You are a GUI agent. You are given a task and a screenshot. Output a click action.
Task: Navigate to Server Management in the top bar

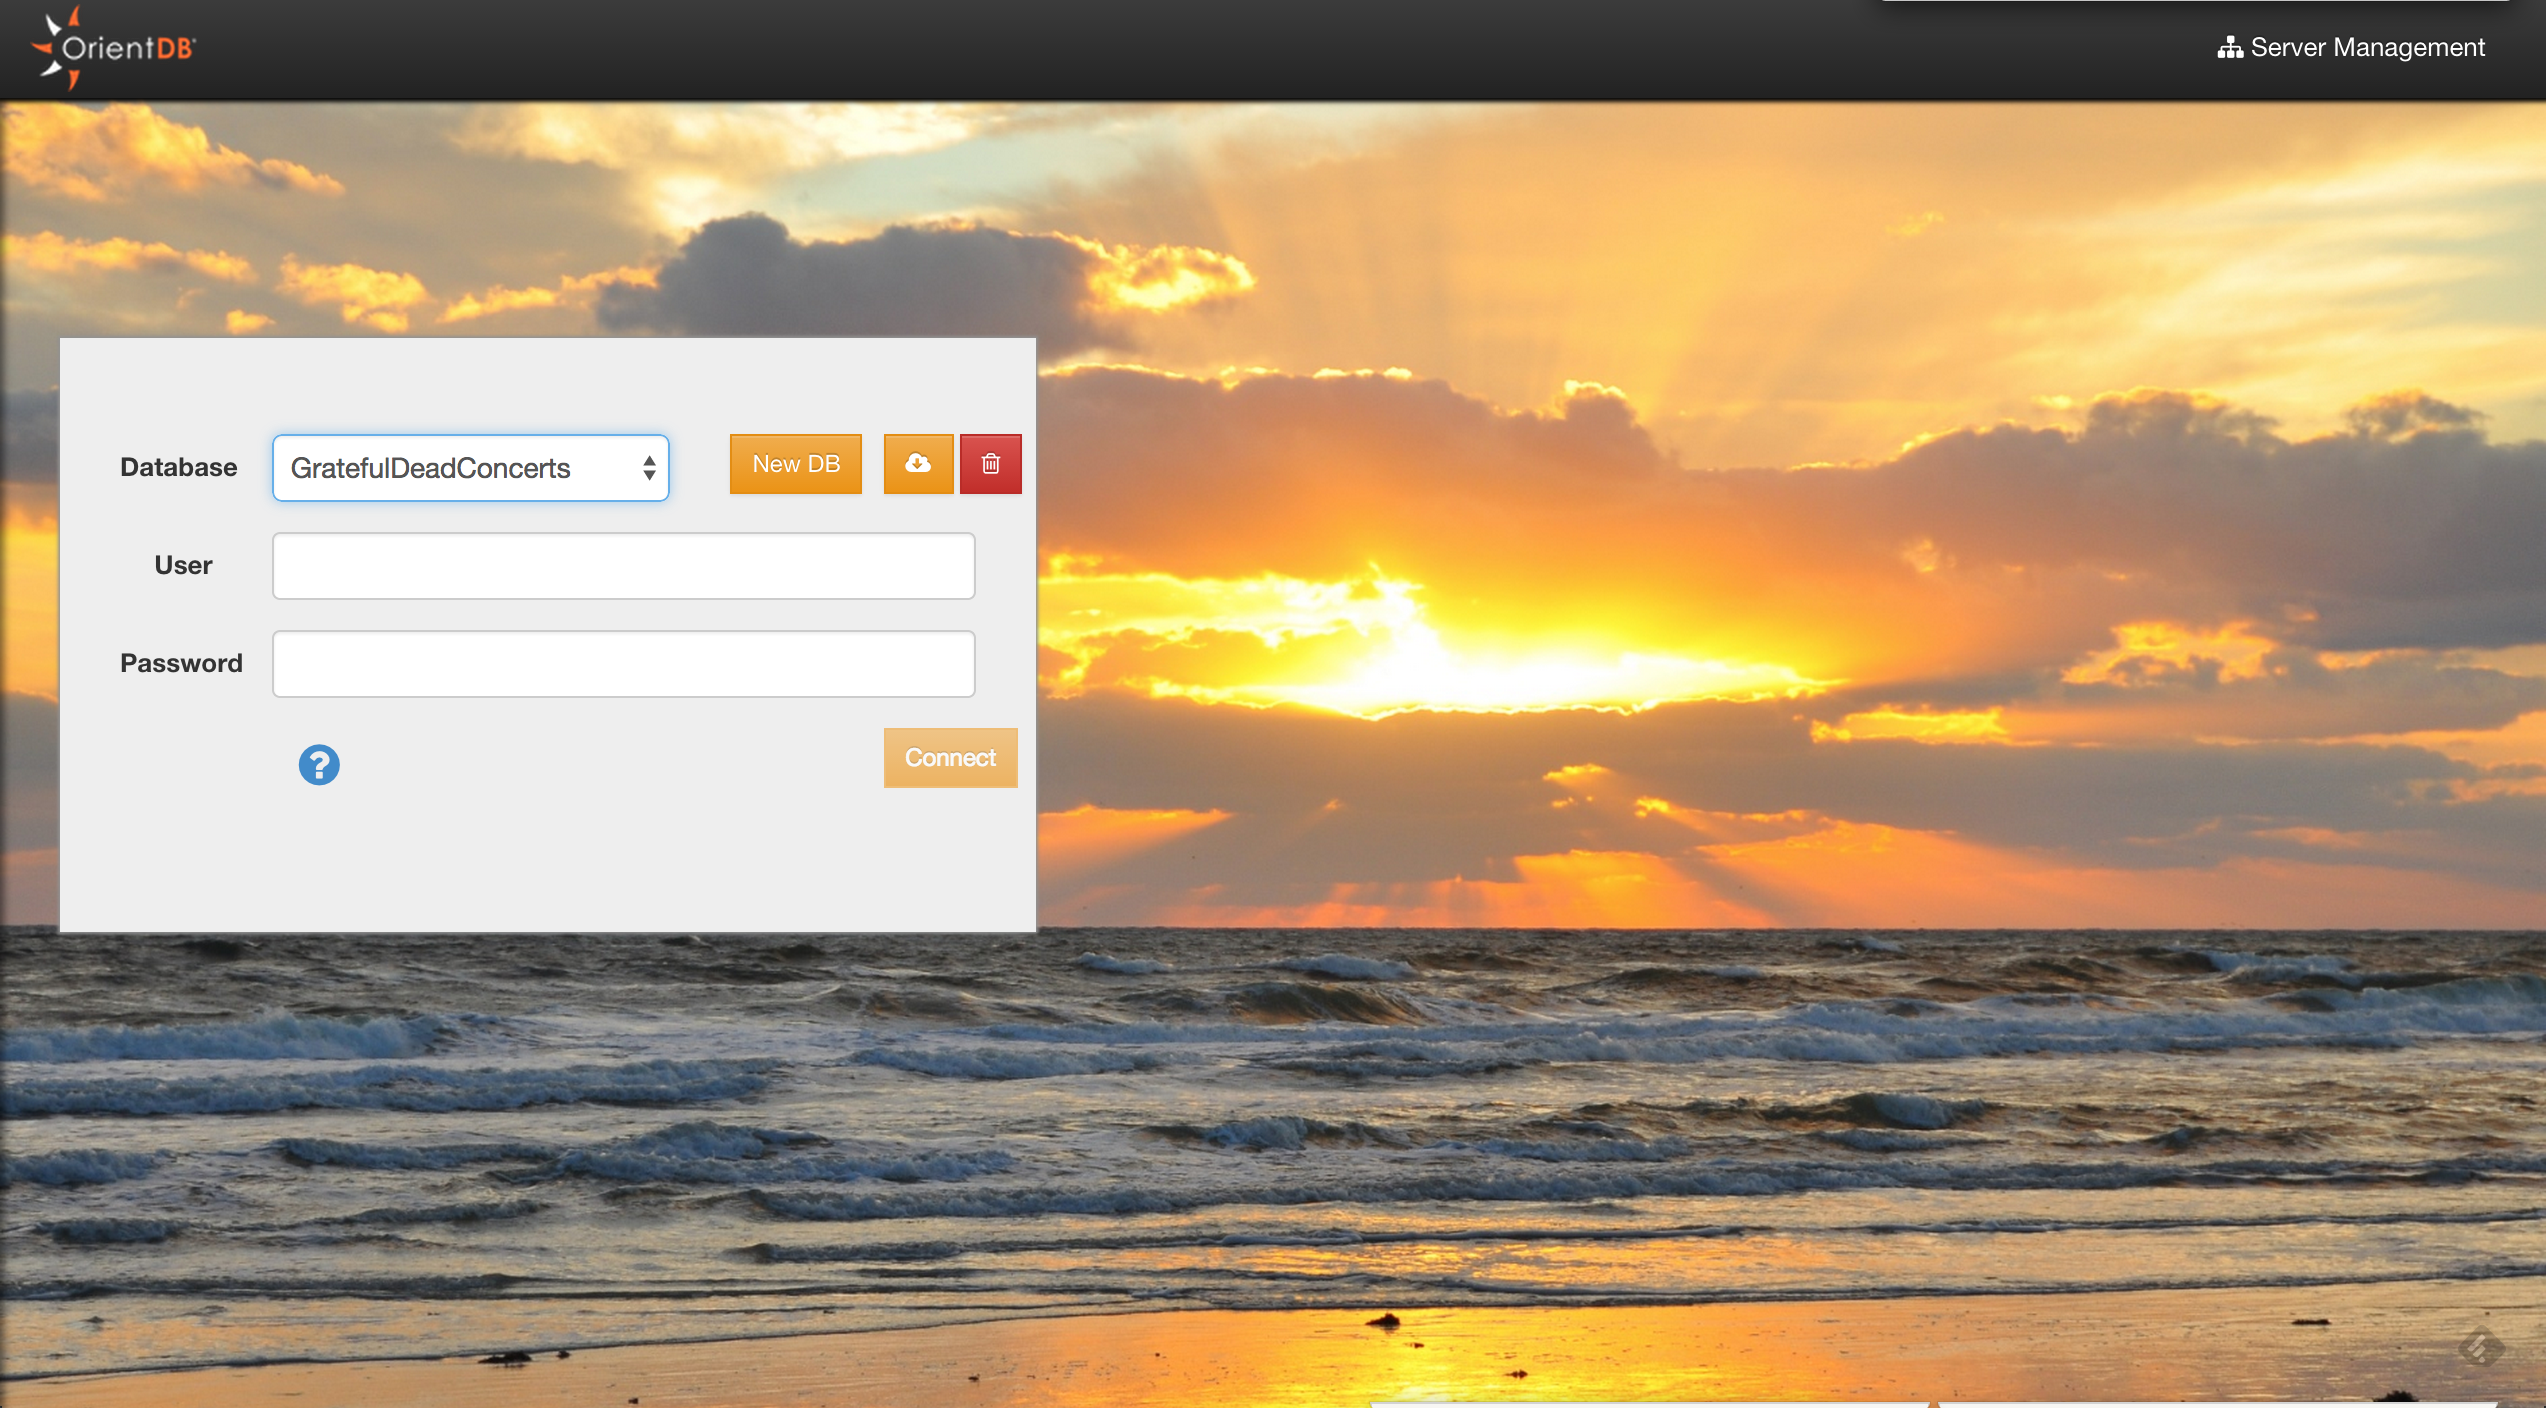pos(2366,46)
